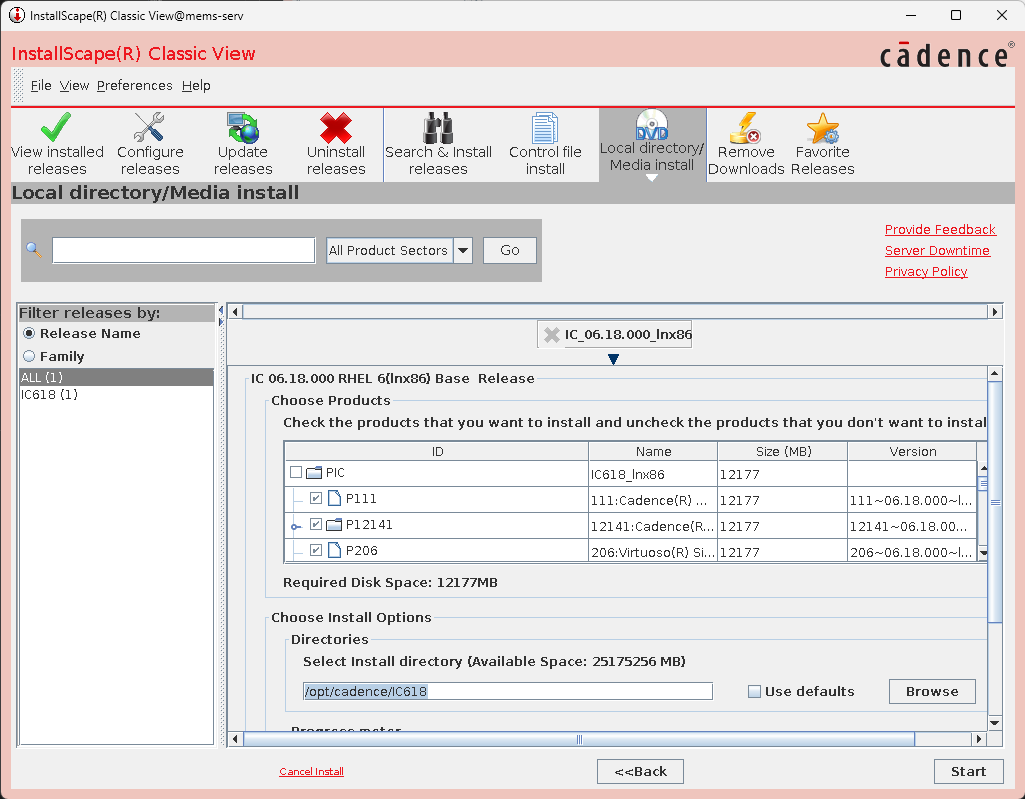Click the P206 file icon
Image resolution: width=1025 pixels, height=799 pixels.
pyautogui.click(x=334, y=551)
